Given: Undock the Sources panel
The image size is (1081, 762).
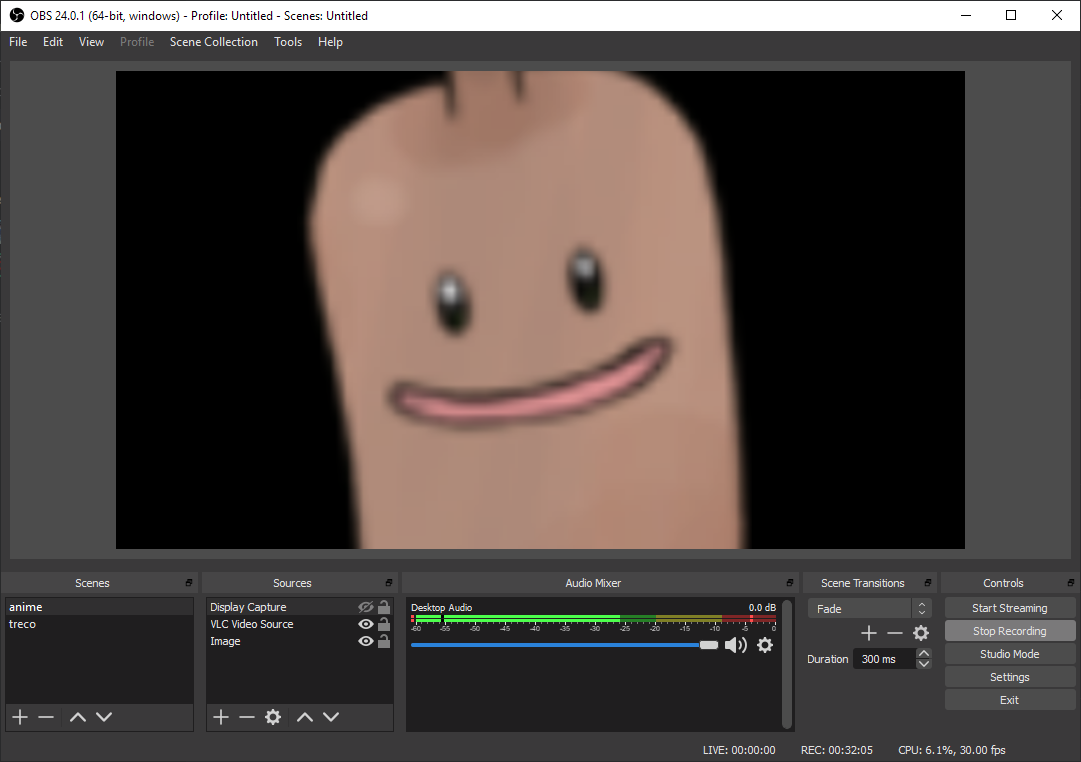Looking at the screenshot, I should coord(389,583).
